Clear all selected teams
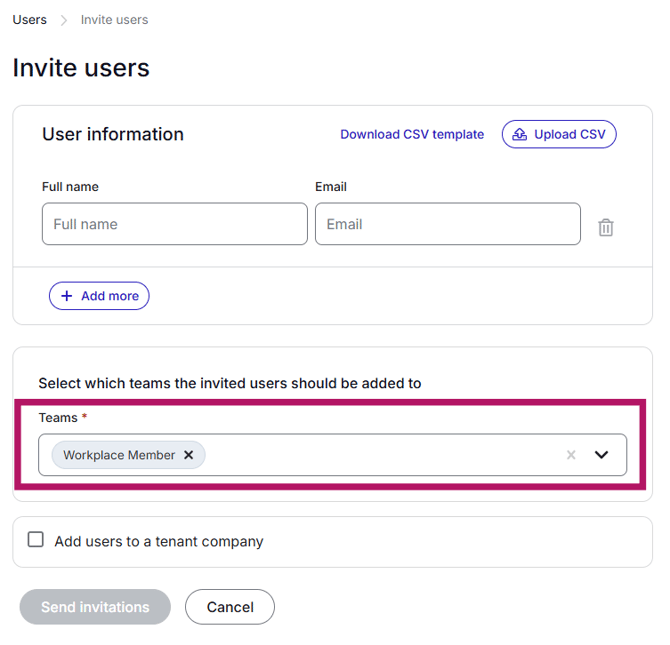Image resolution: width=670 pixels, height=645 pixels. 571,455
